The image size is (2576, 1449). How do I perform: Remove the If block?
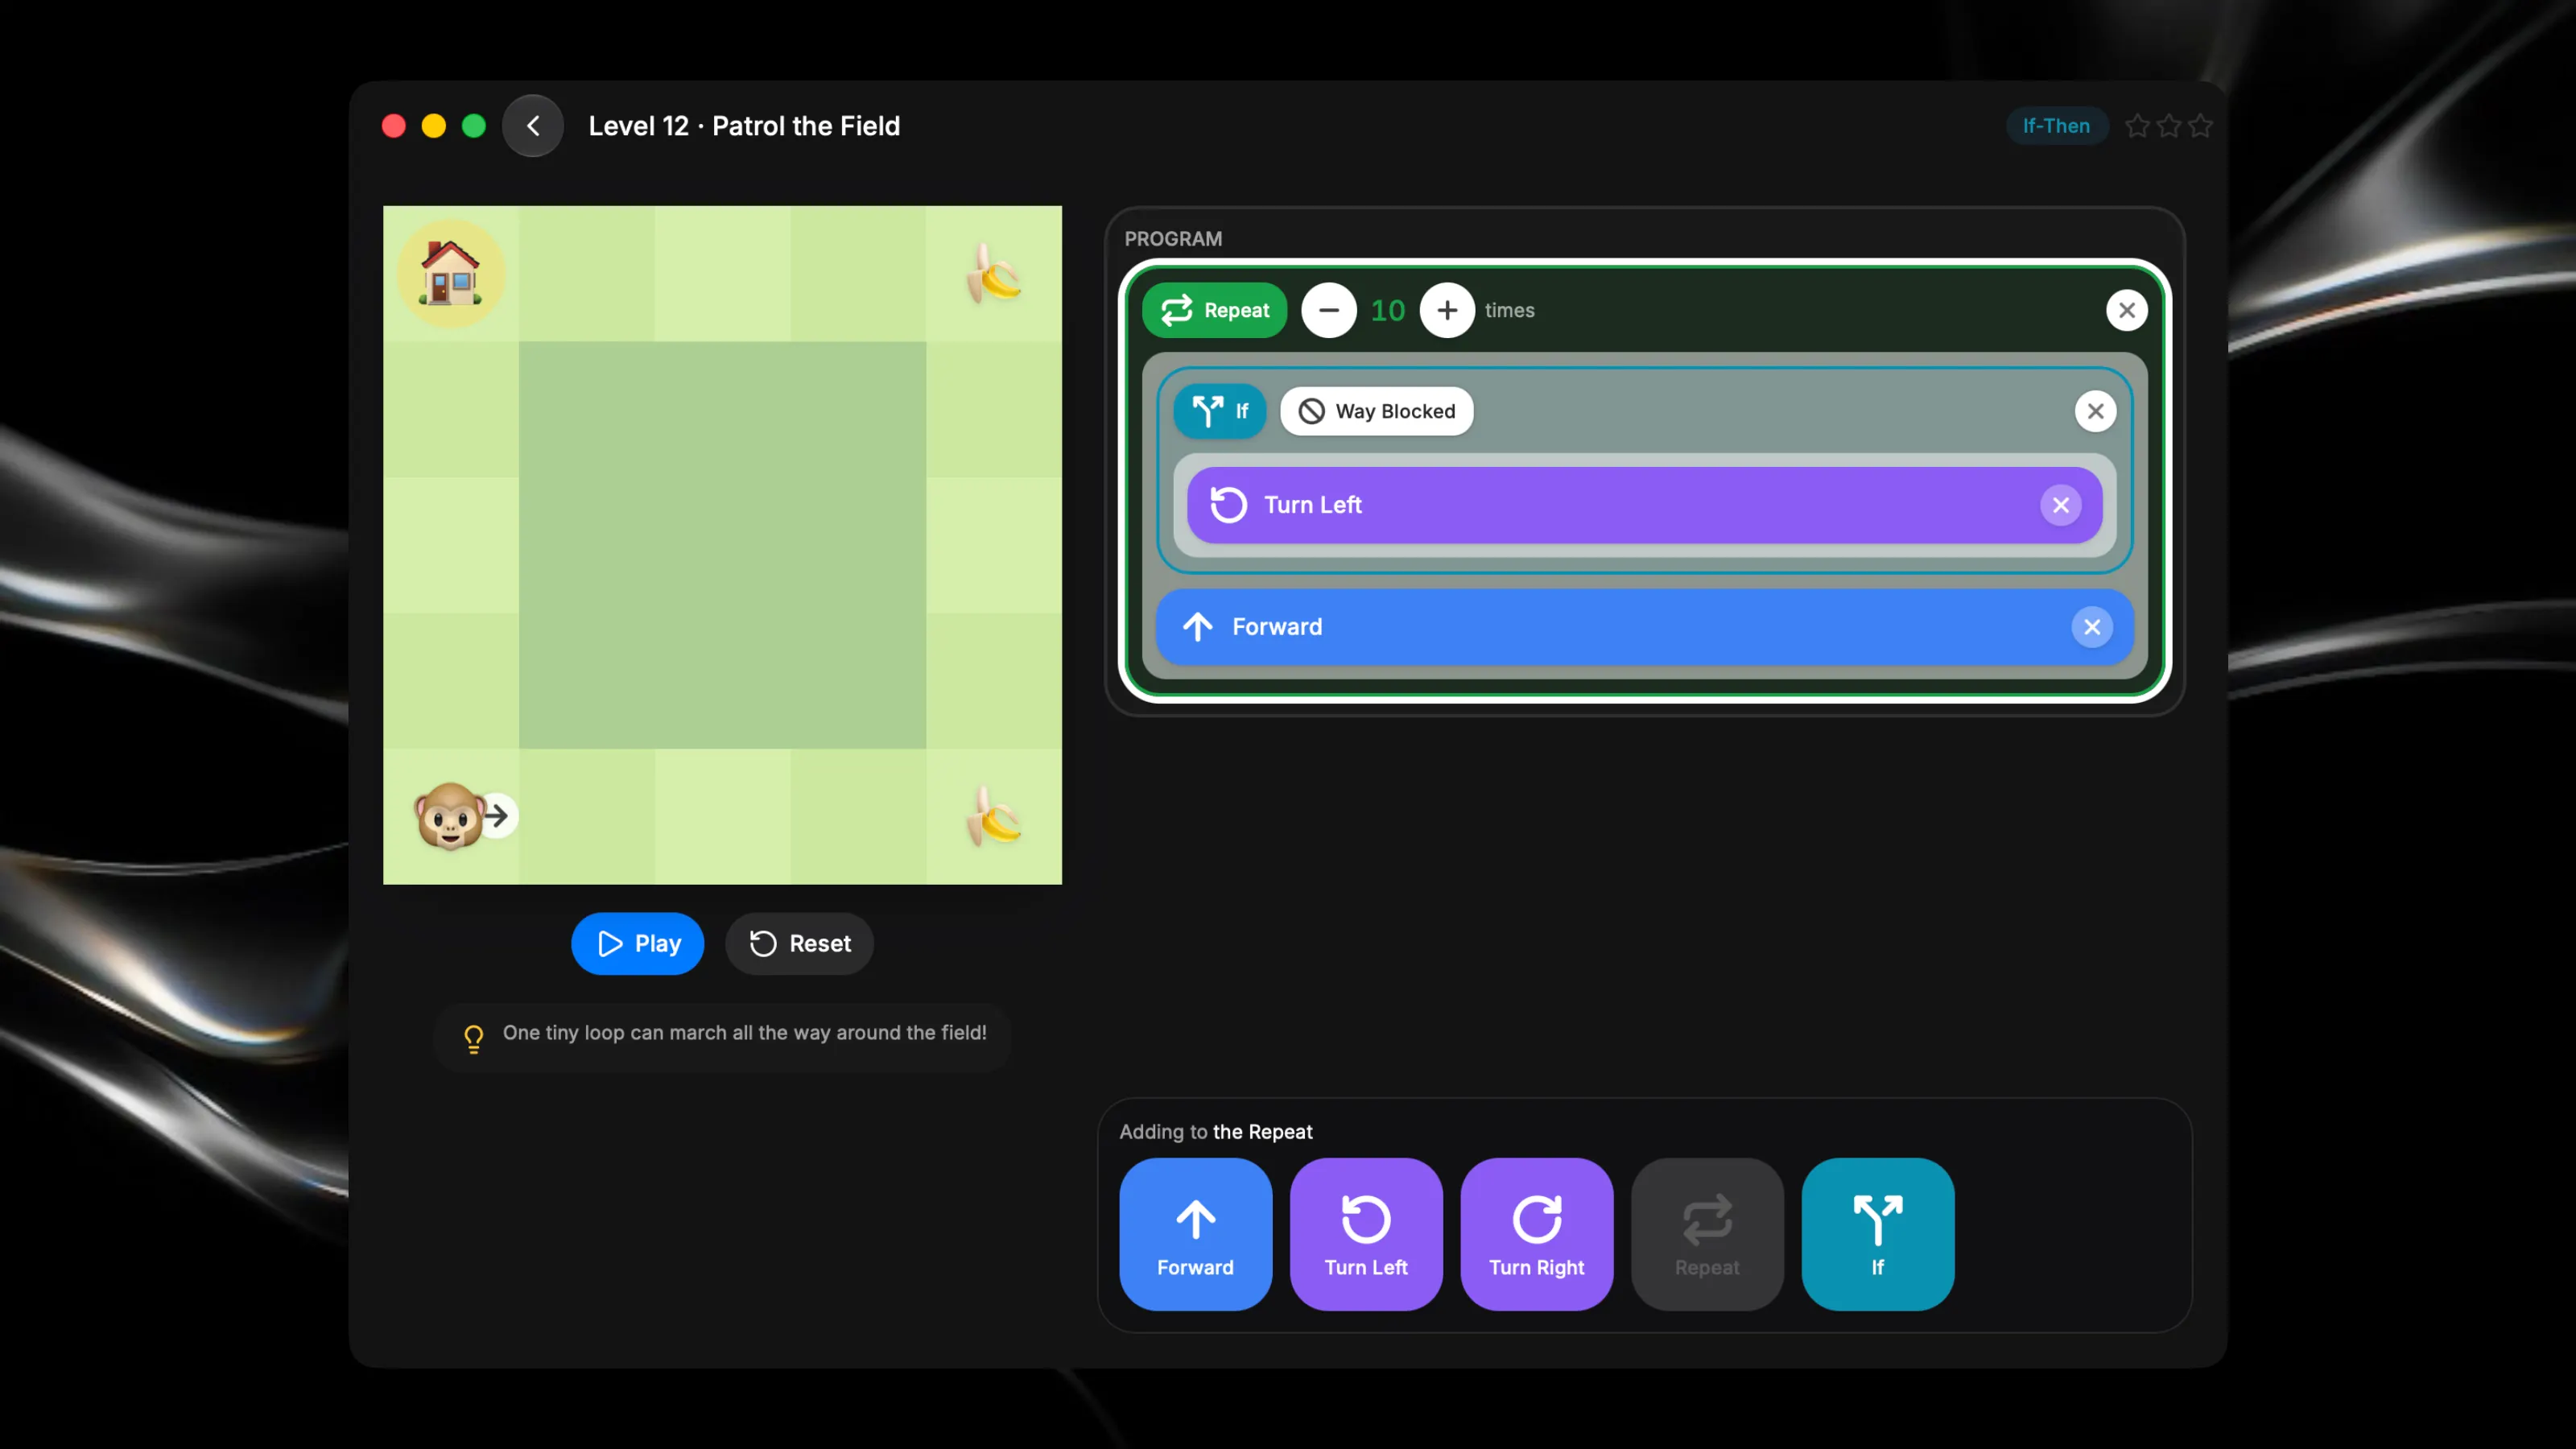click(x=2096, y=411)
